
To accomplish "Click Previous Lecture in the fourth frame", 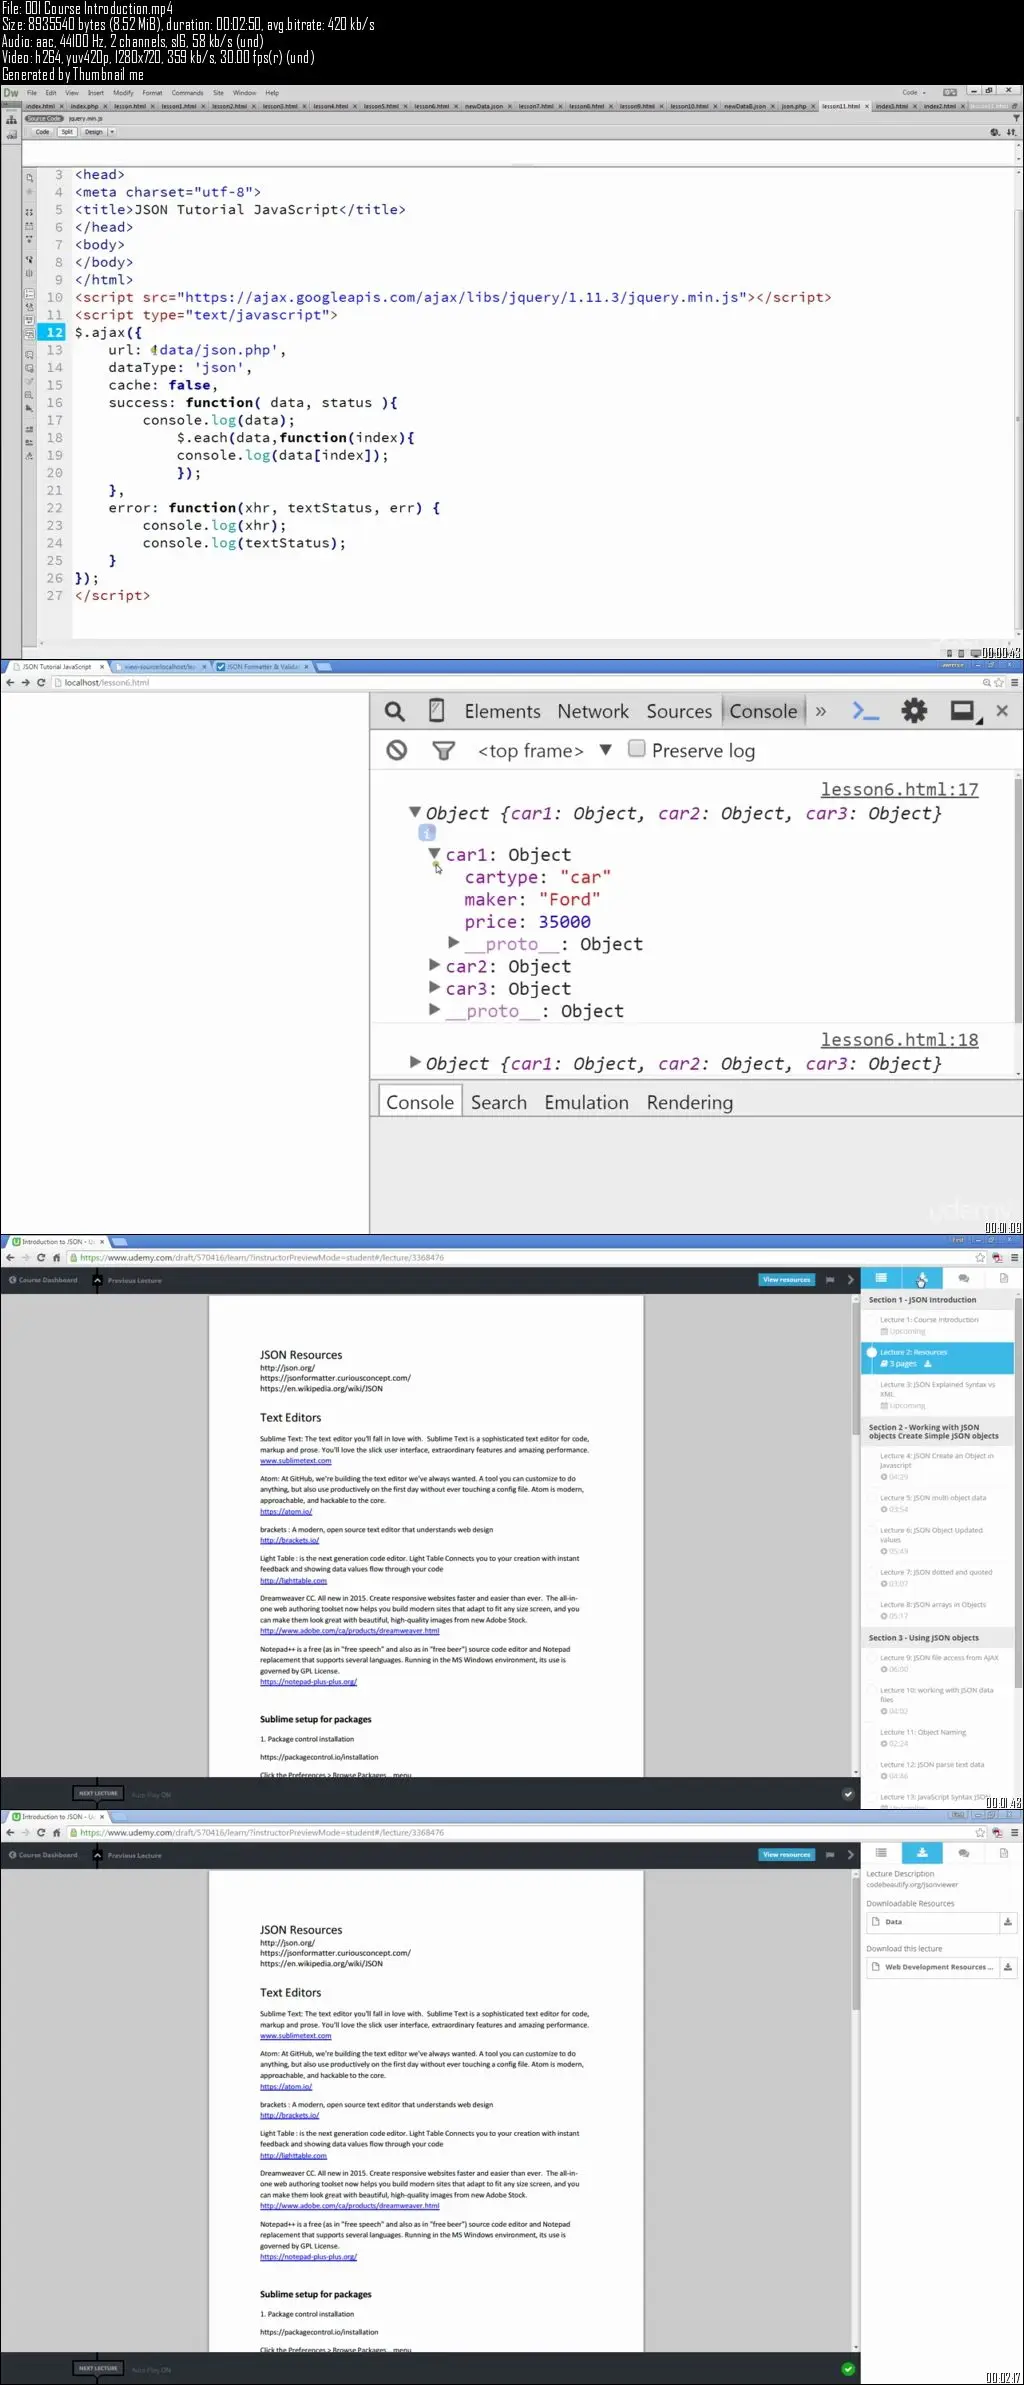I will (x=134, y=1855).
